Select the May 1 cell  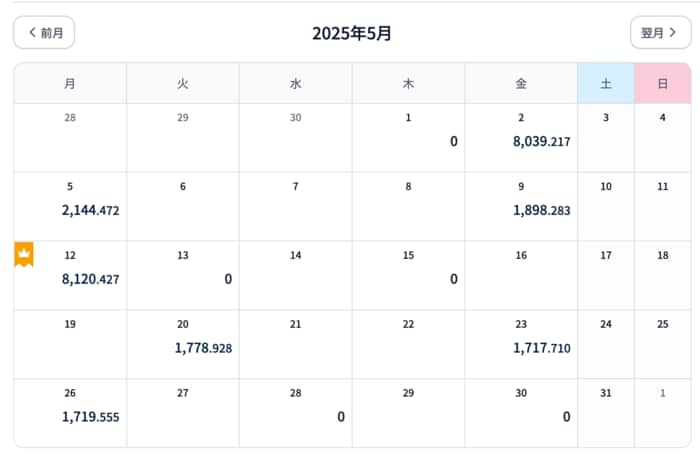[408, 138]
